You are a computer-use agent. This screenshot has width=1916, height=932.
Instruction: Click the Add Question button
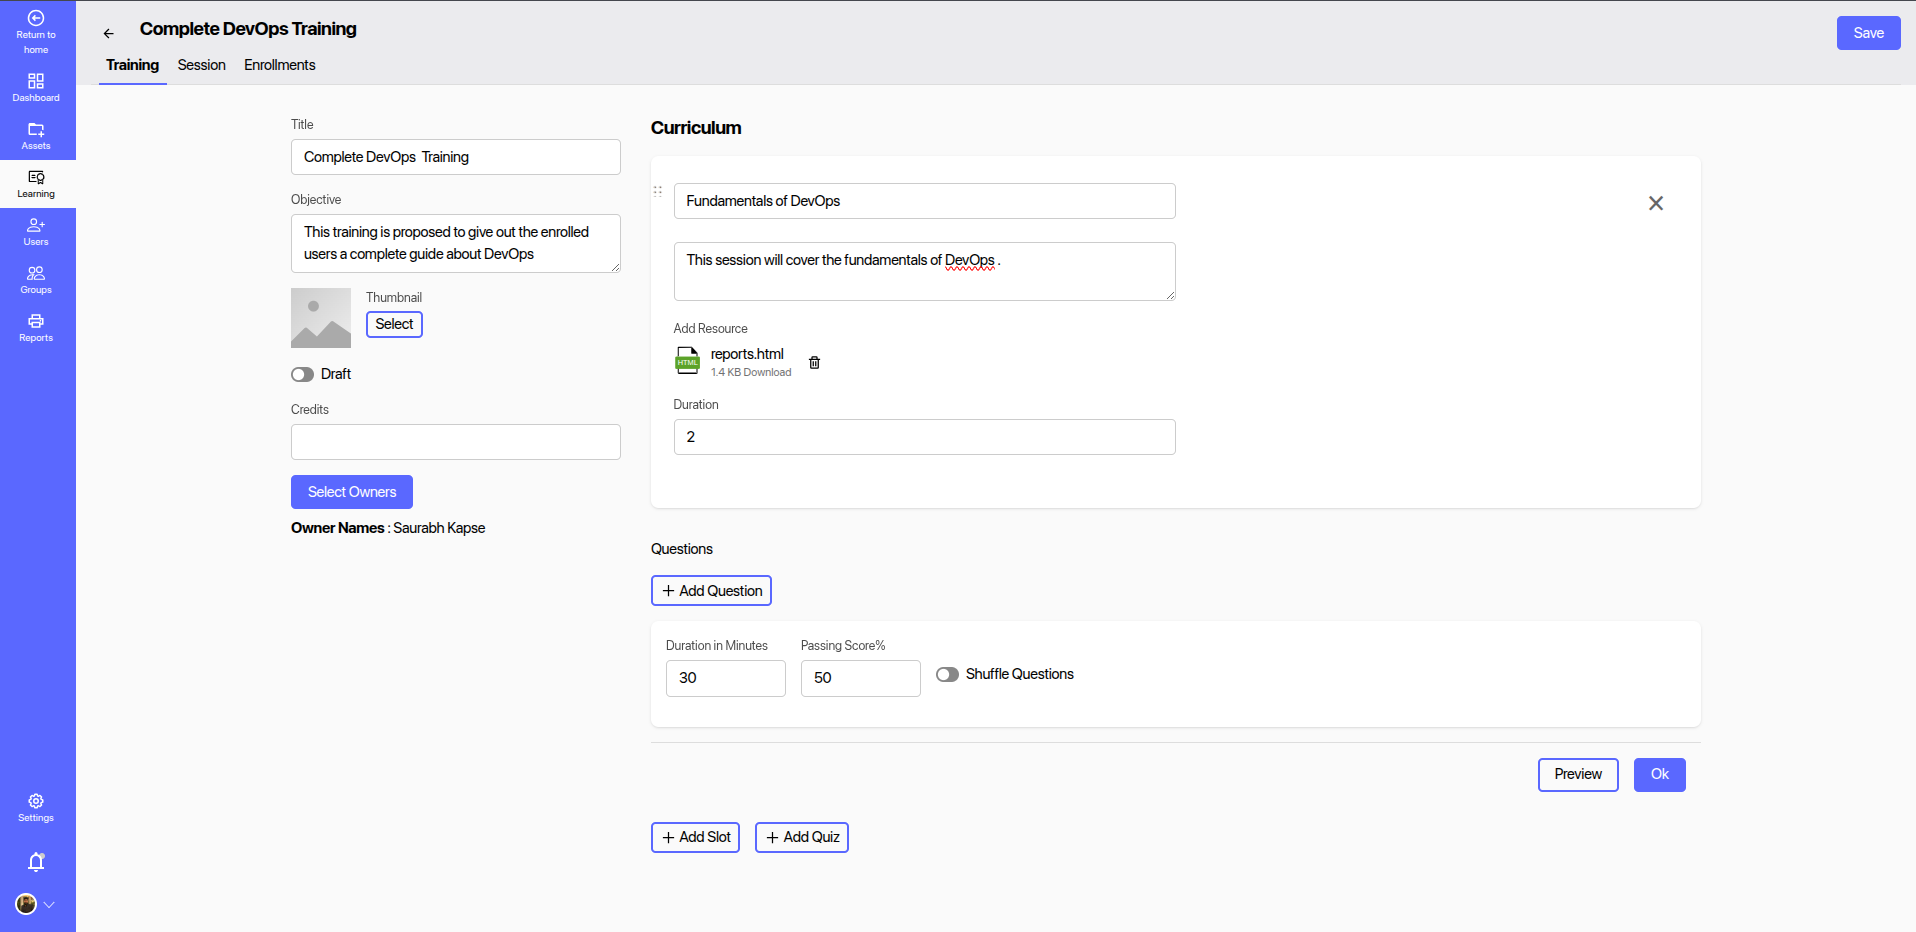coord(711,591)
